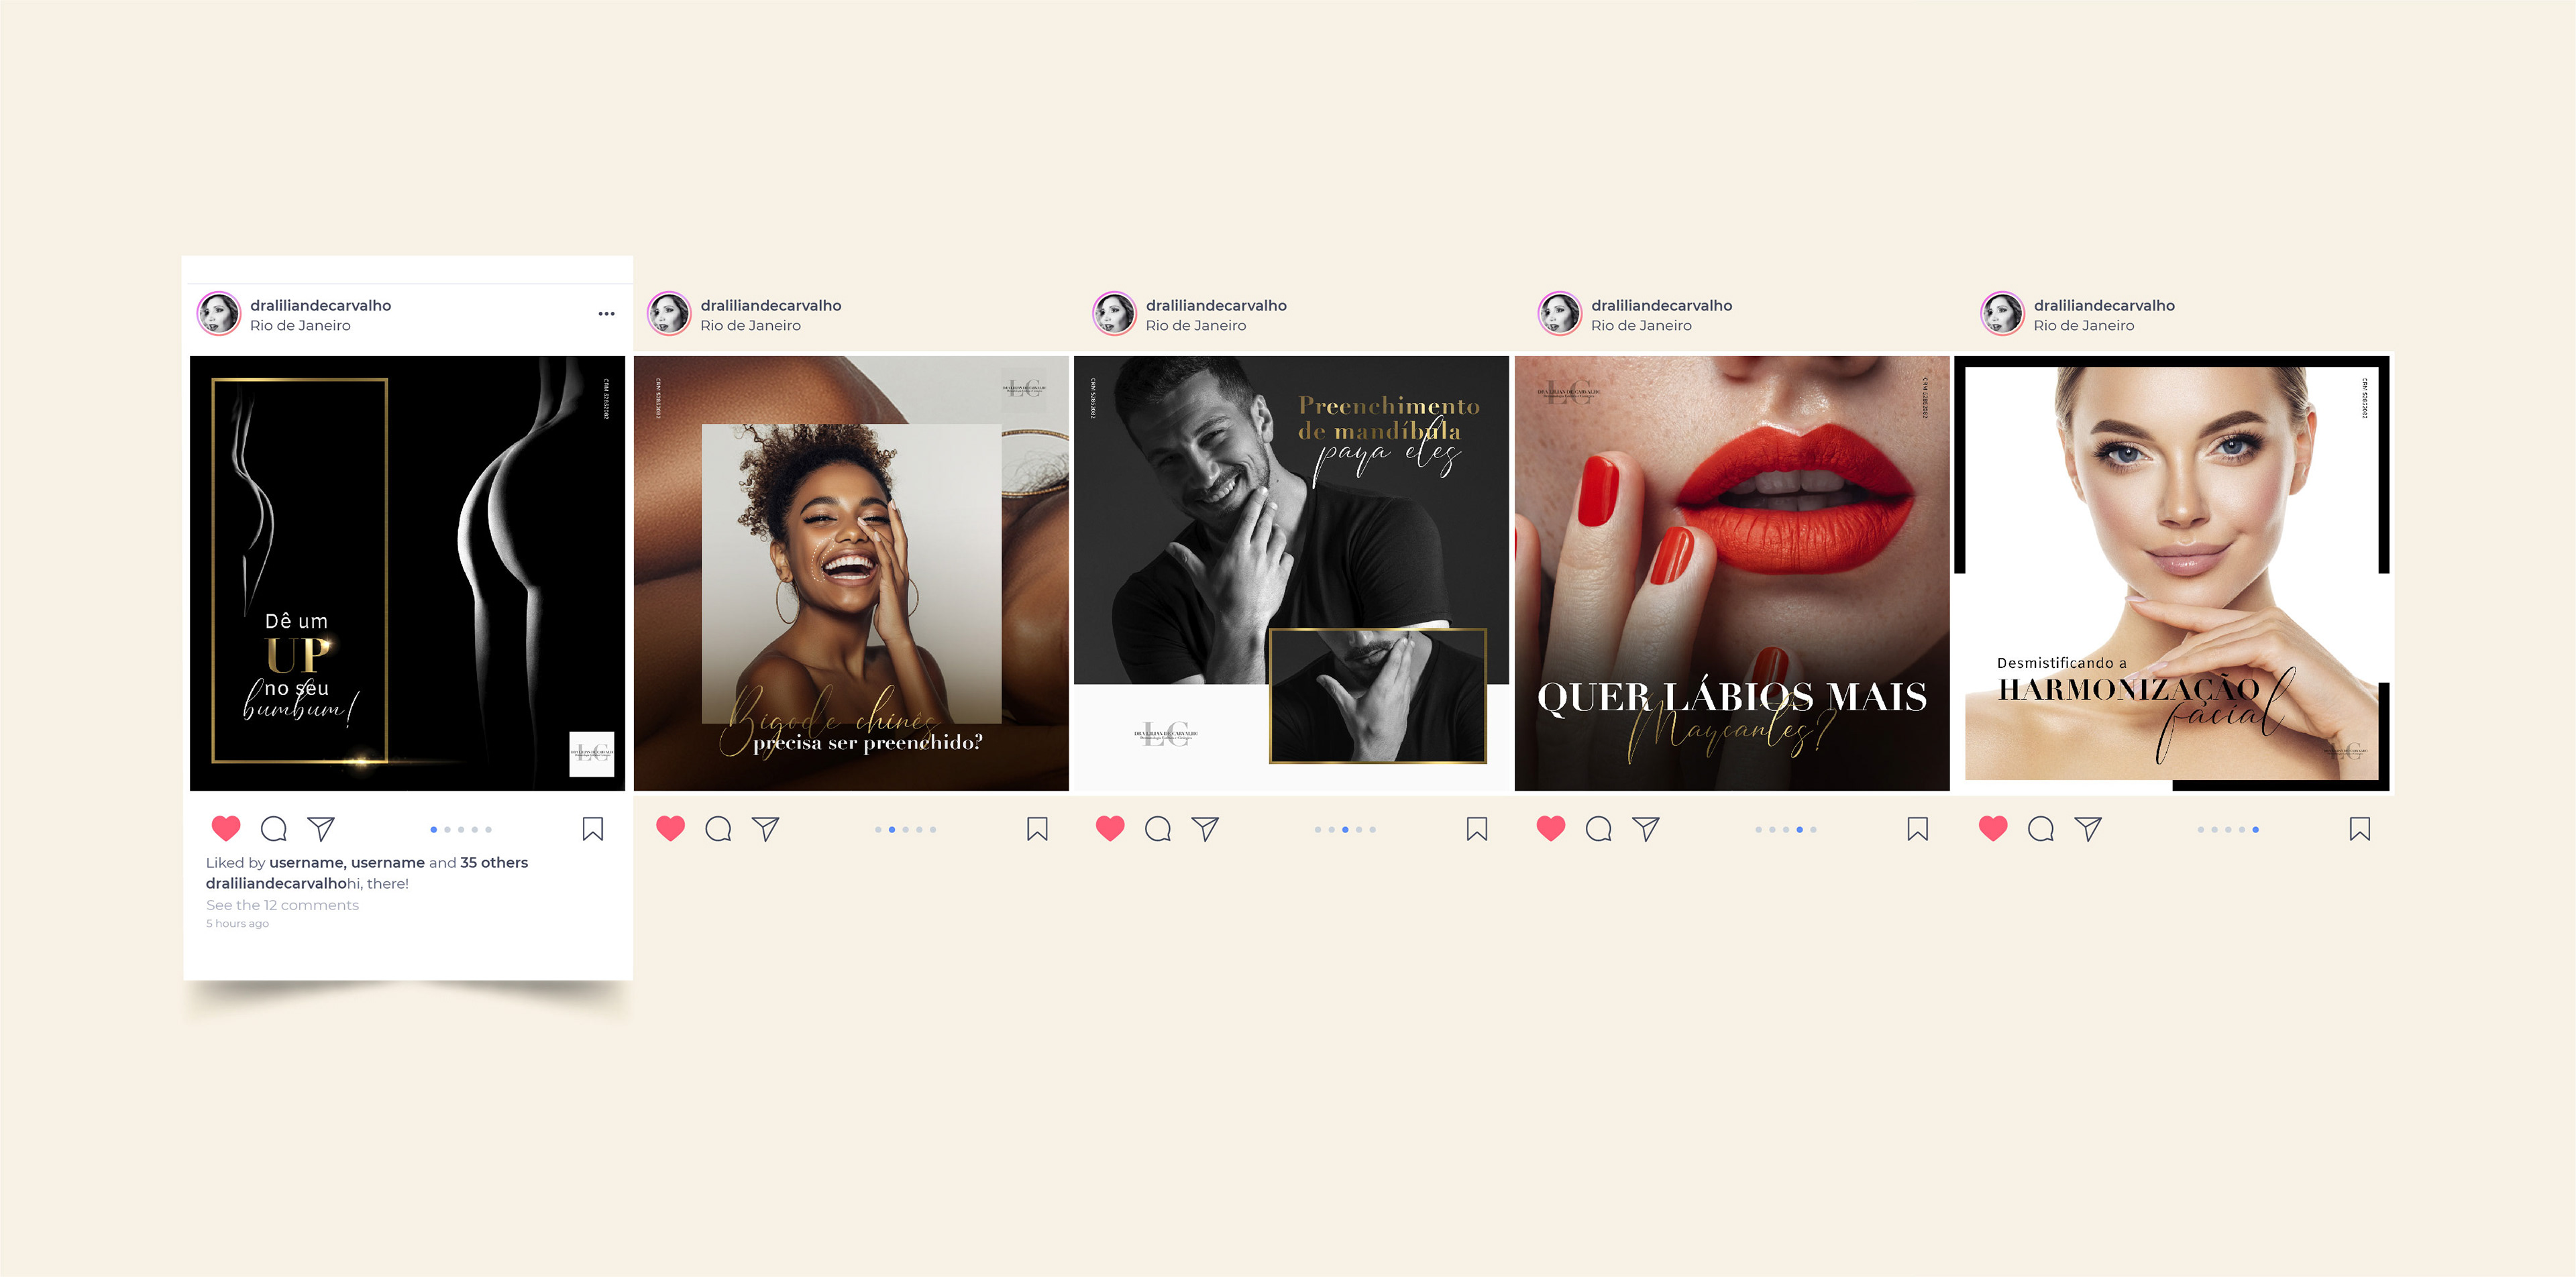Select Rio de Janeiro location on third post
The image size is (2576, 1277).
click(x=1196, y=325)
